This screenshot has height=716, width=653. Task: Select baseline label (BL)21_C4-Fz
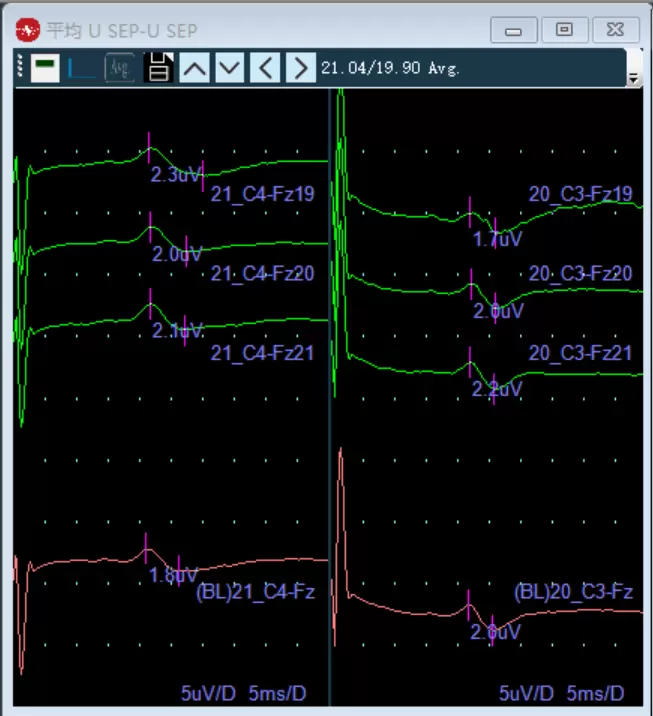pos(255,592)
